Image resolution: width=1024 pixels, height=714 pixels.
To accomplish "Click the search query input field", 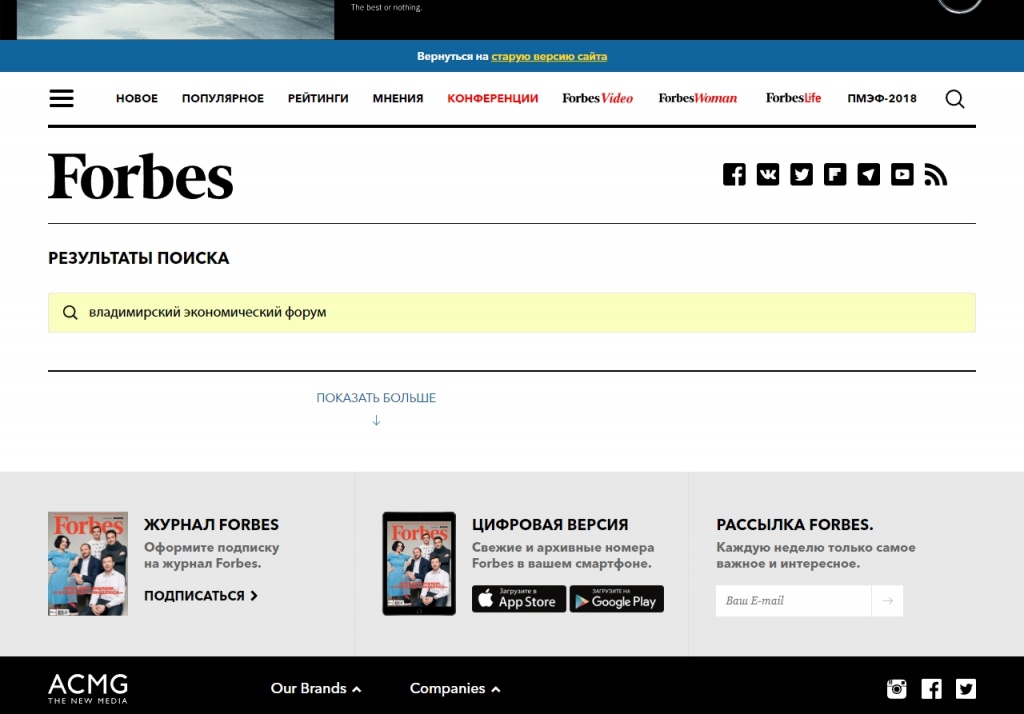I will [512, 312].
